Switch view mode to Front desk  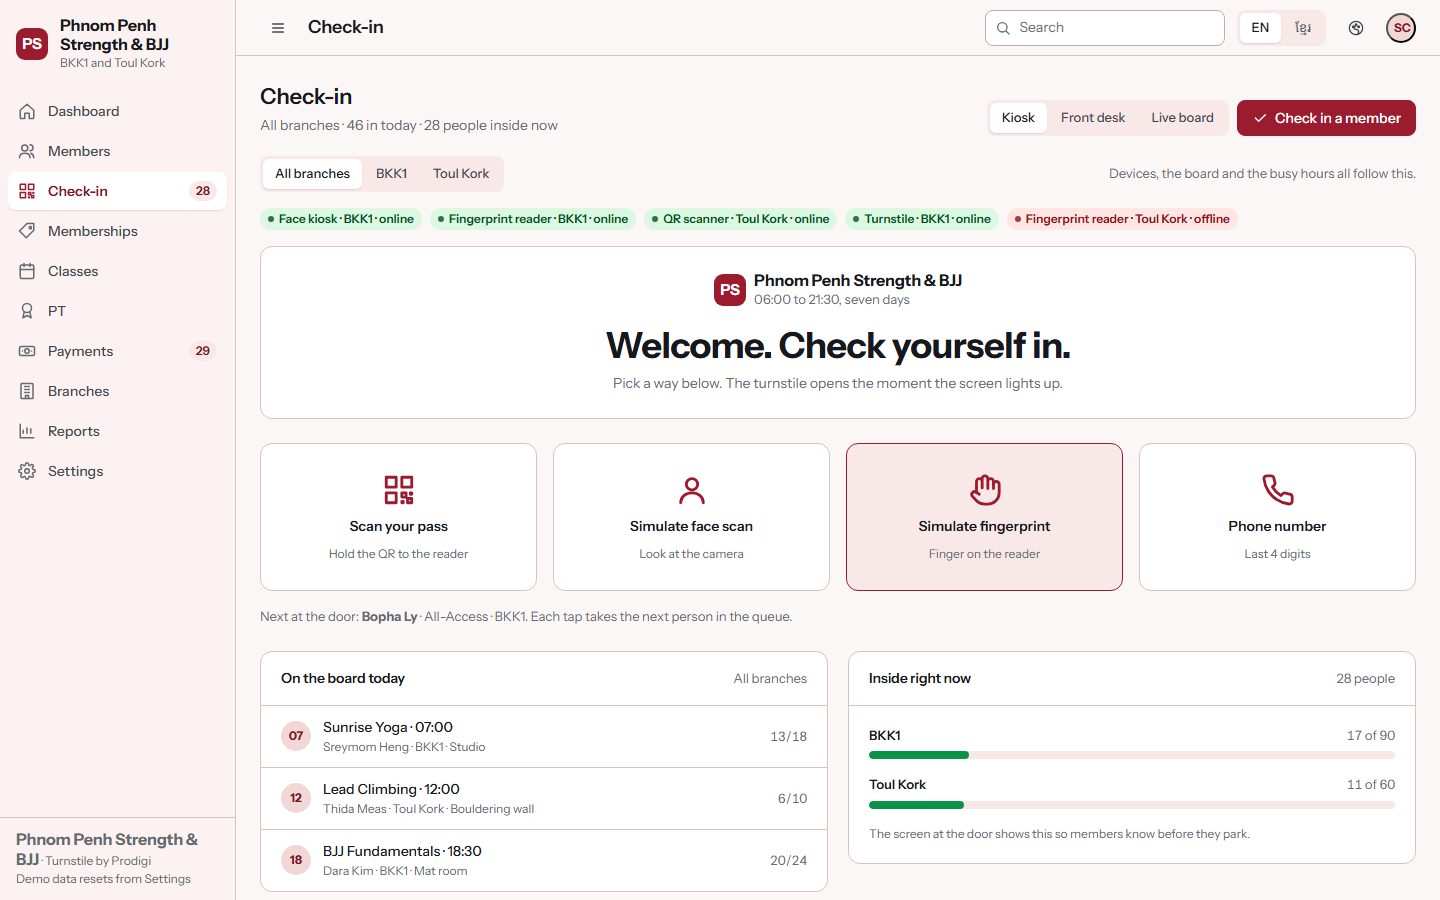click(1092, 118)
